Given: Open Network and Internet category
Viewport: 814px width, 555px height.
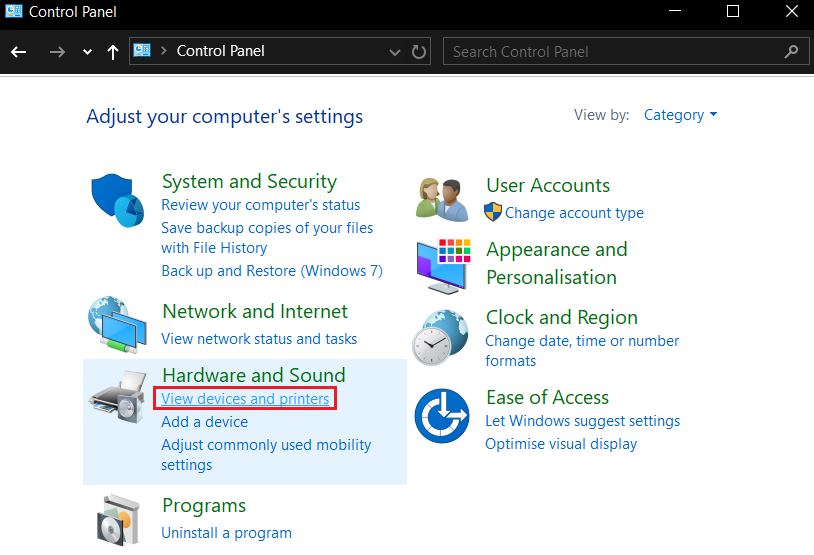Looking at the screenshot, I should pyautogui.click(x=255, y=311).
